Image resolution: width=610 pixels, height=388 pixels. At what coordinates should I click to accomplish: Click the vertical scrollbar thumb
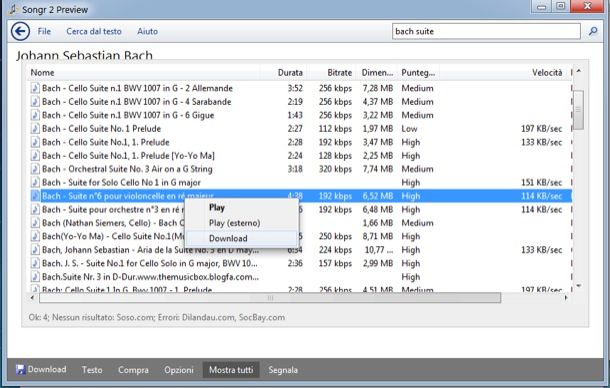click(x=578, y=110)
